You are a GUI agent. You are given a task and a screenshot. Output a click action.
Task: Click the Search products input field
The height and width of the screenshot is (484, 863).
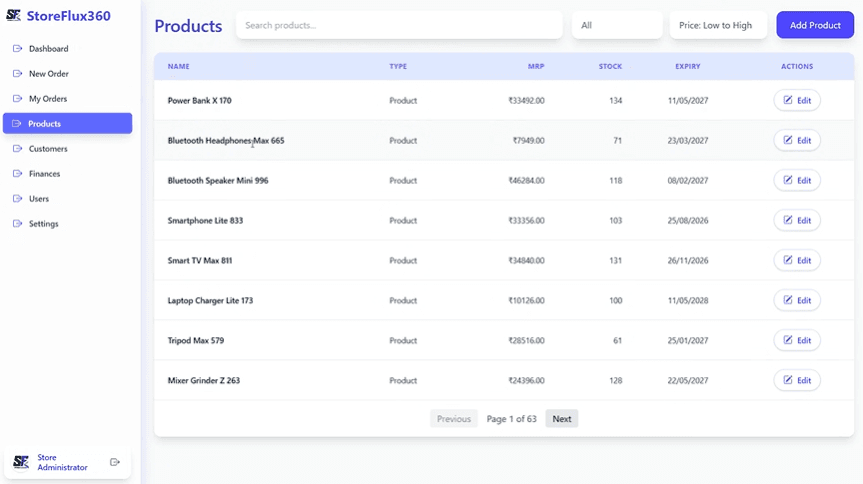(398, 25)
